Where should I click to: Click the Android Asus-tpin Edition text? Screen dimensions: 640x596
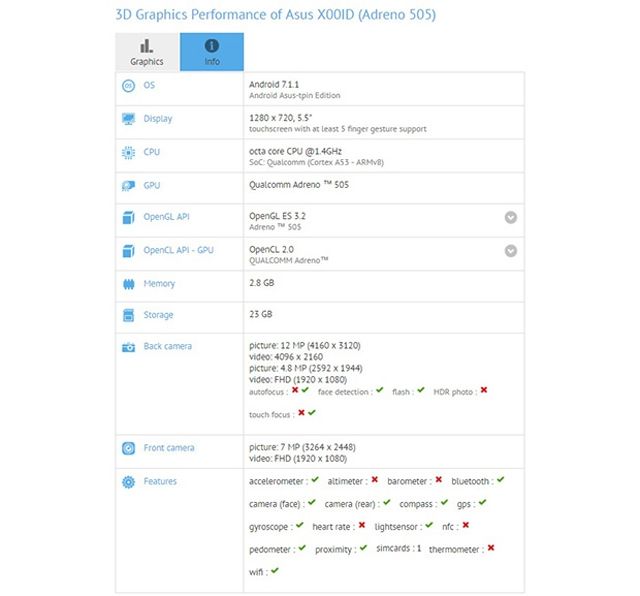[295, 96]
